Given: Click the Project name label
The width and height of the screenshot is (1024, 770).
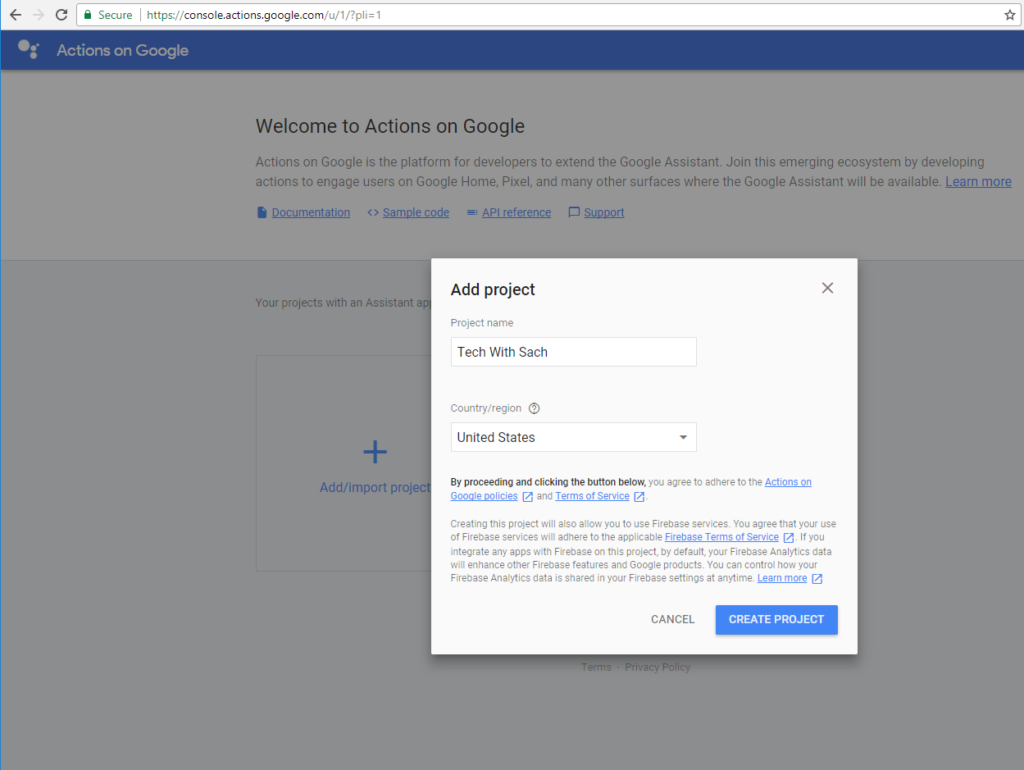Looking at the screenshot, I should (481, 323).
